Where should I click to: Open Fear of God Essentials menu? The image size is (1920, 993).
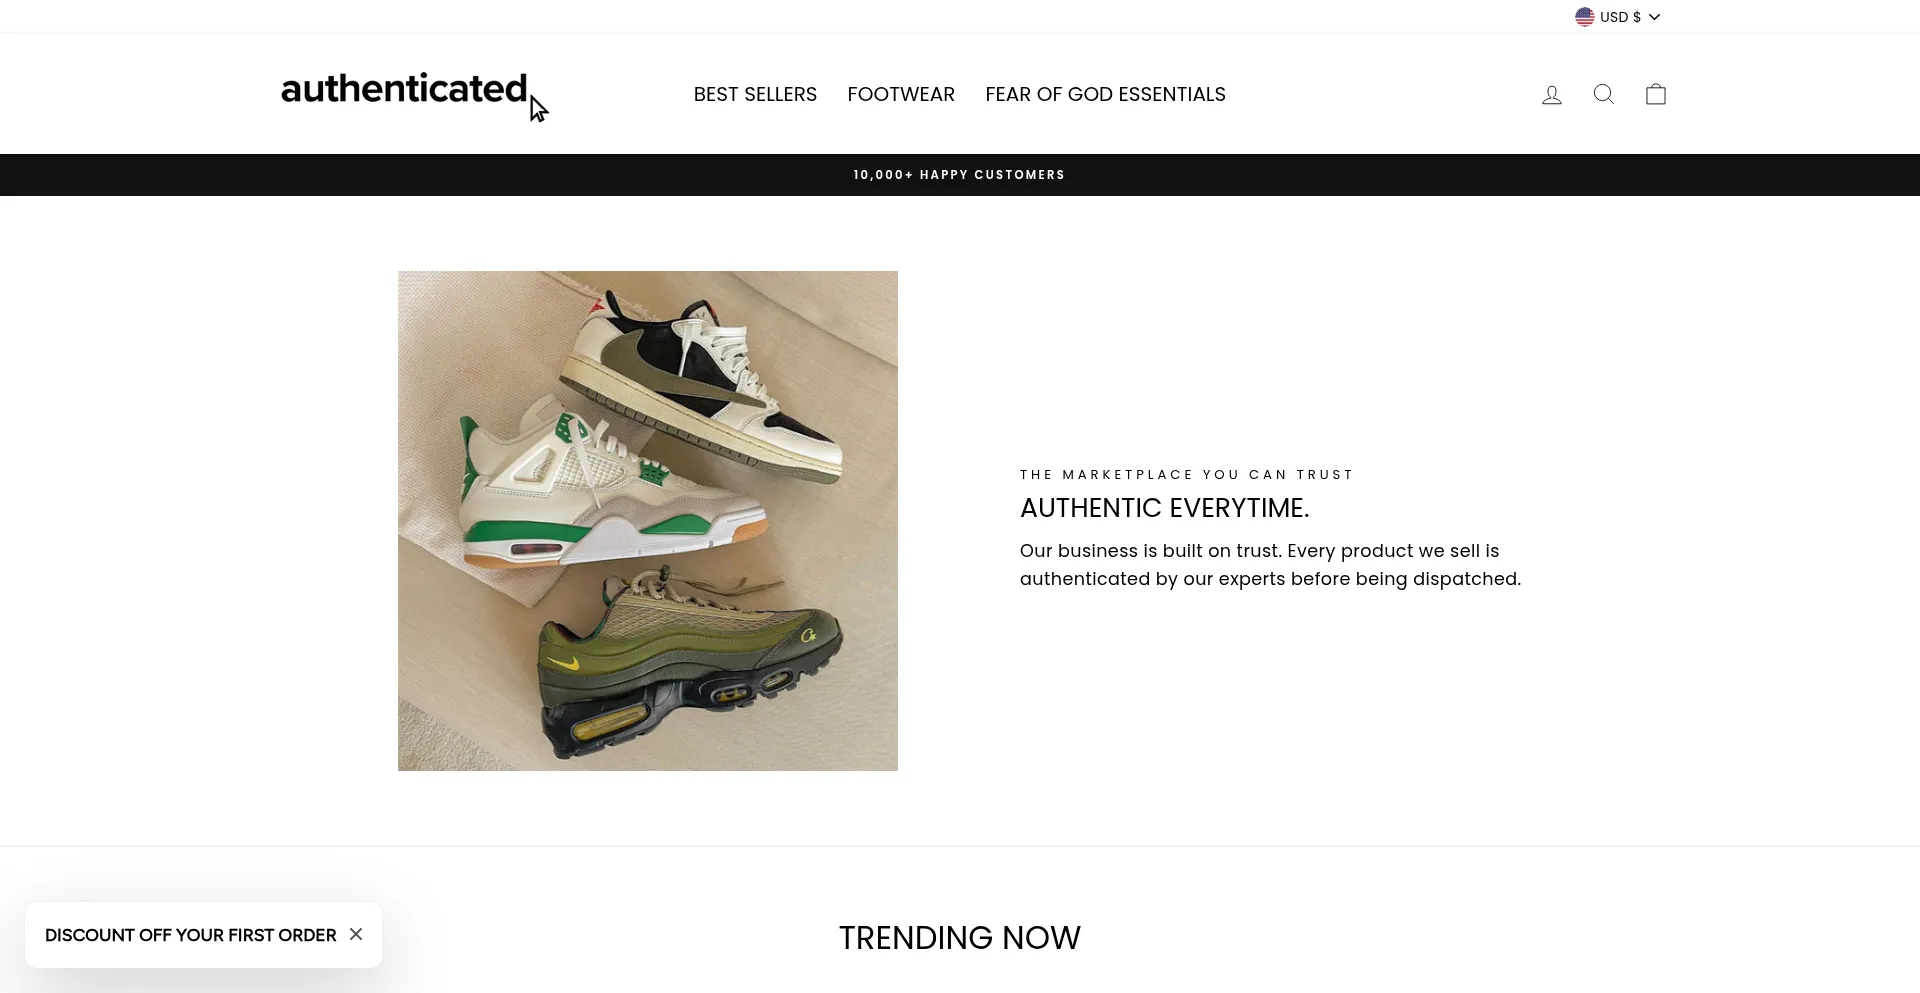point(1105,94)
